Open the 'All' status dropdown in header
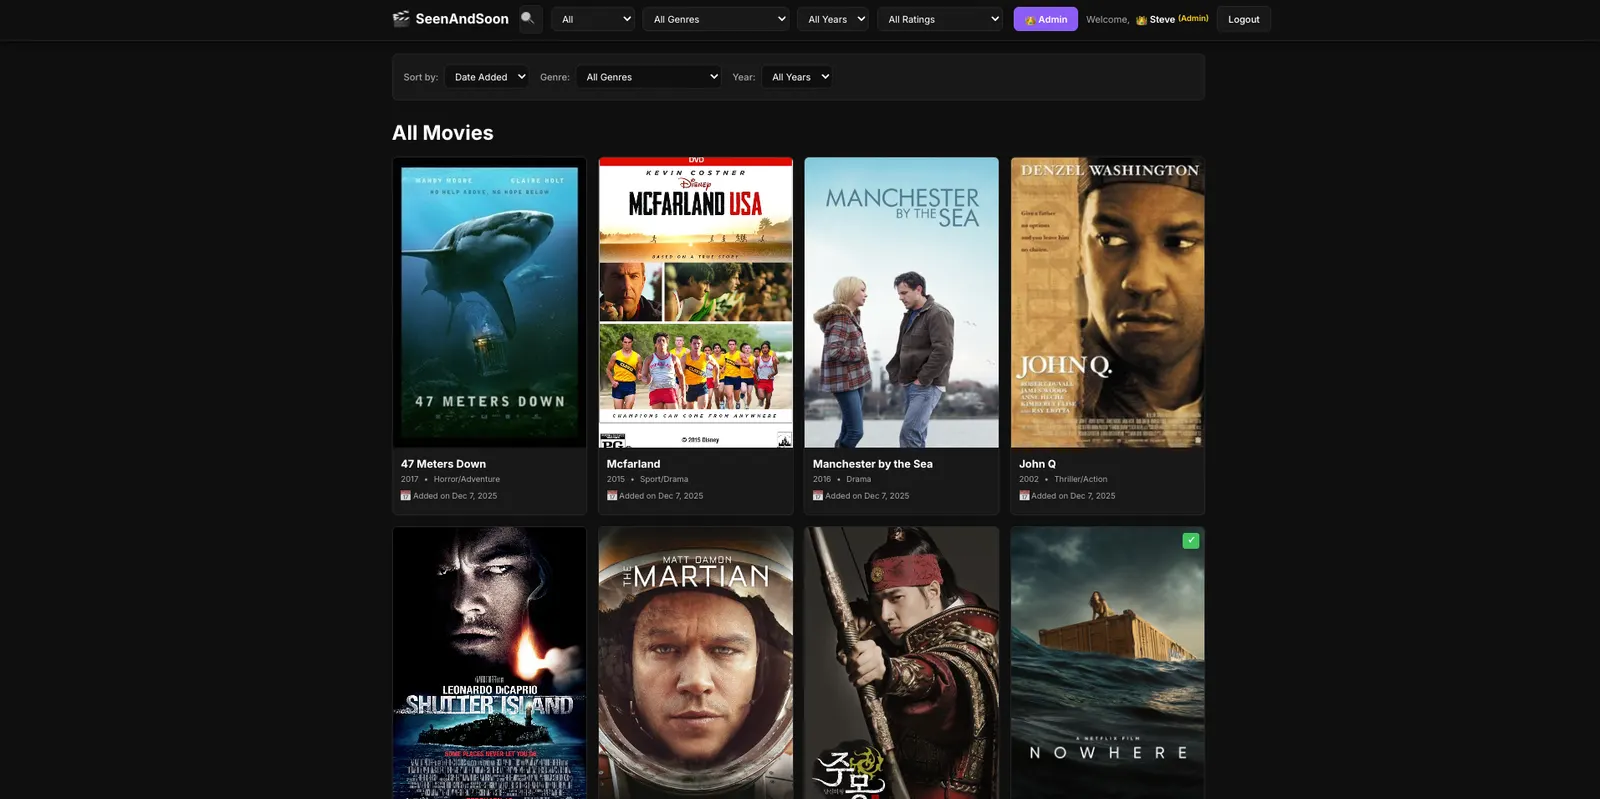This screenshot has width=1600, height=799. 593,19
